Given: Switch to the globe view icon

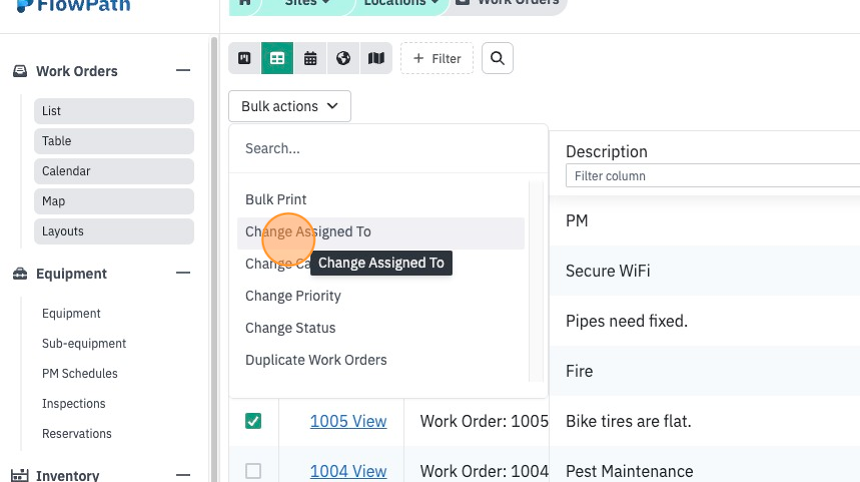Looking at the screenshot, I should pyautogui.click(x=343, y=58).
